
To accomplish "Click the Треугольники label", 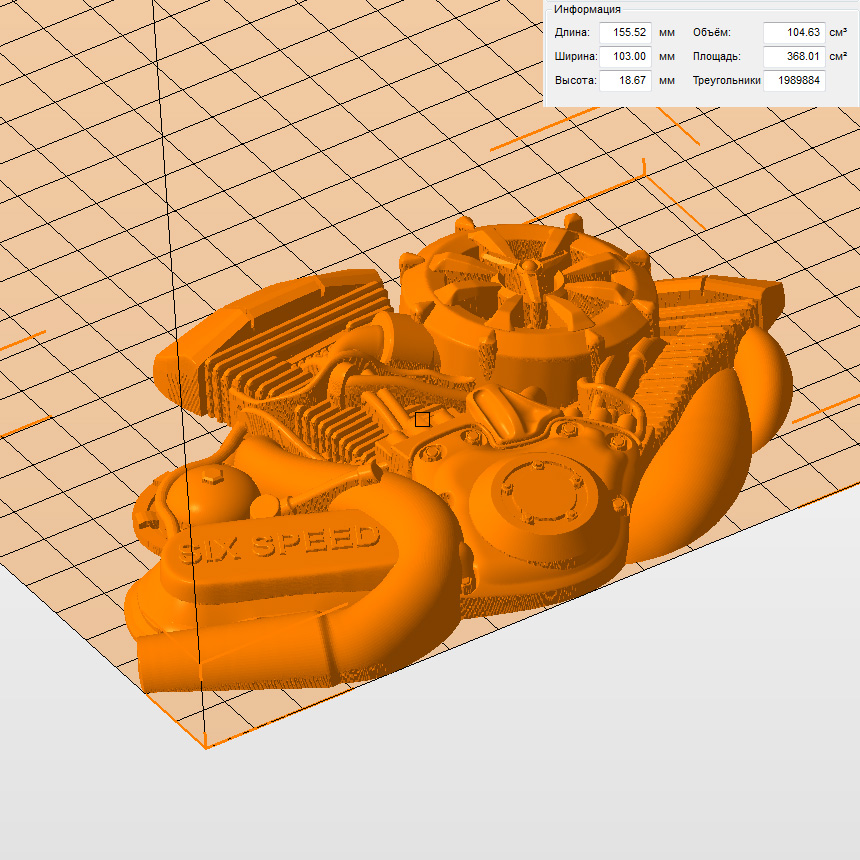I will 726,81.
